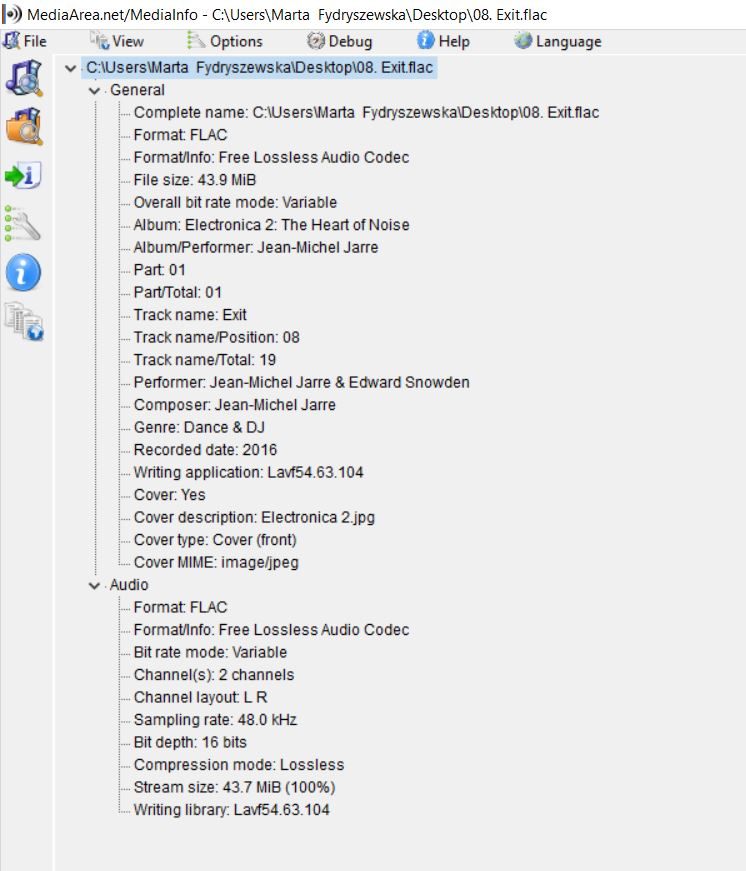Viewport: 746px width, 871px height.
Task: Select the Performer row with Edward Snowden
Action: coord(301,382)
